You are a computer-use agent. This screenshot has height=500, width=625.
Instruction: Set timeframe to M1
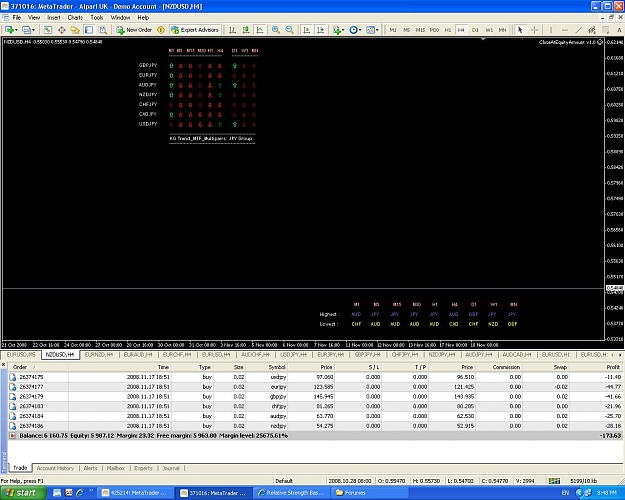tap(393, 30)
